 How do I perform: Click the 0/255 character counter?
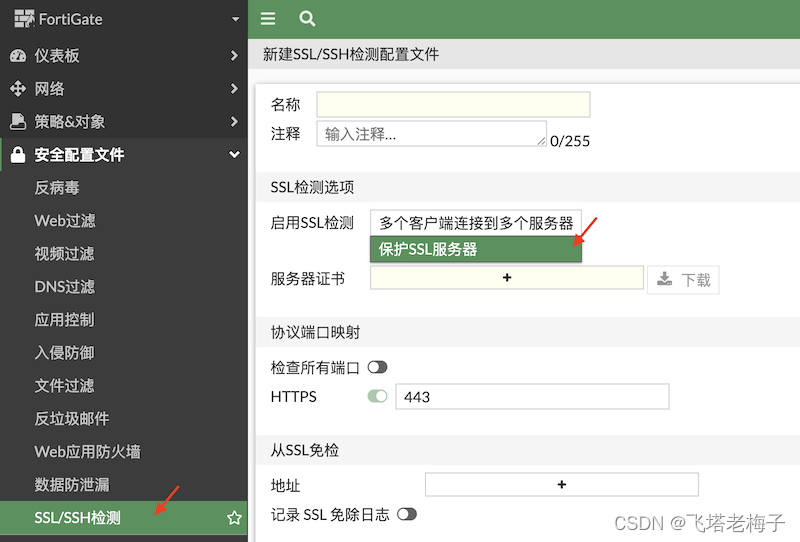(570, 141)
